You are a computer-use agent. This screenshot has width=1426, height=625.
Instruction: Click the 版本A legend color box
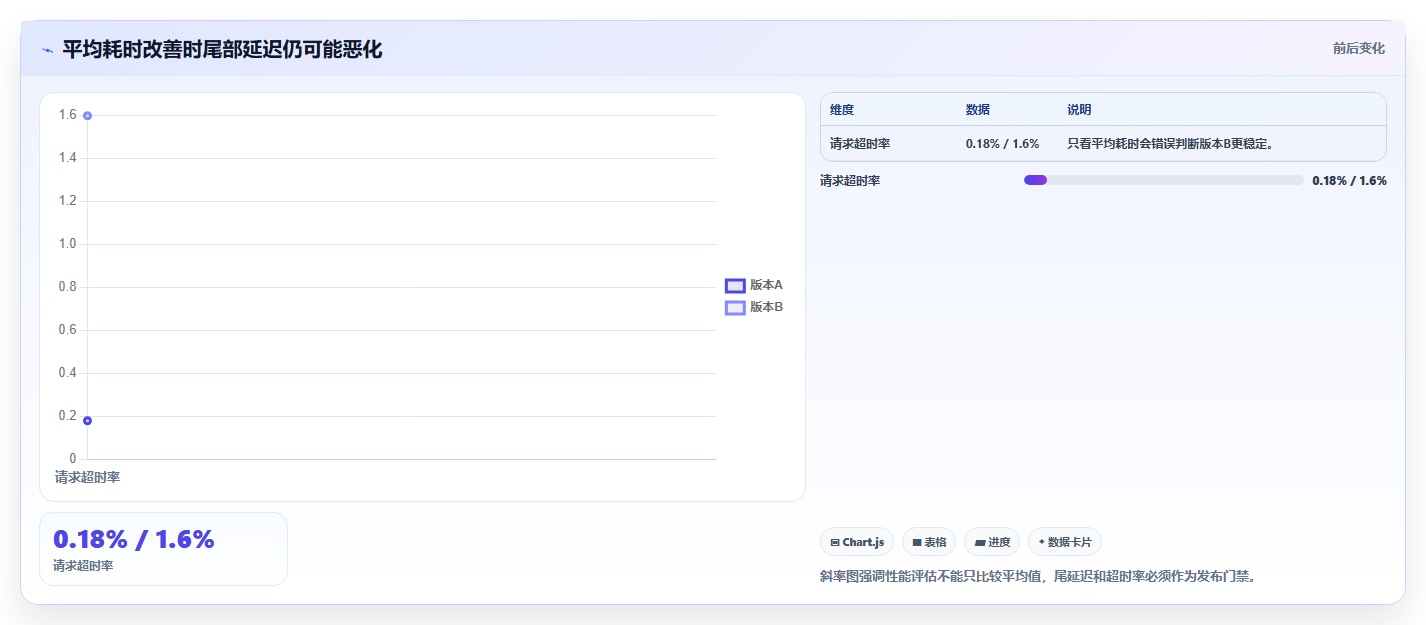coord(735,285)
